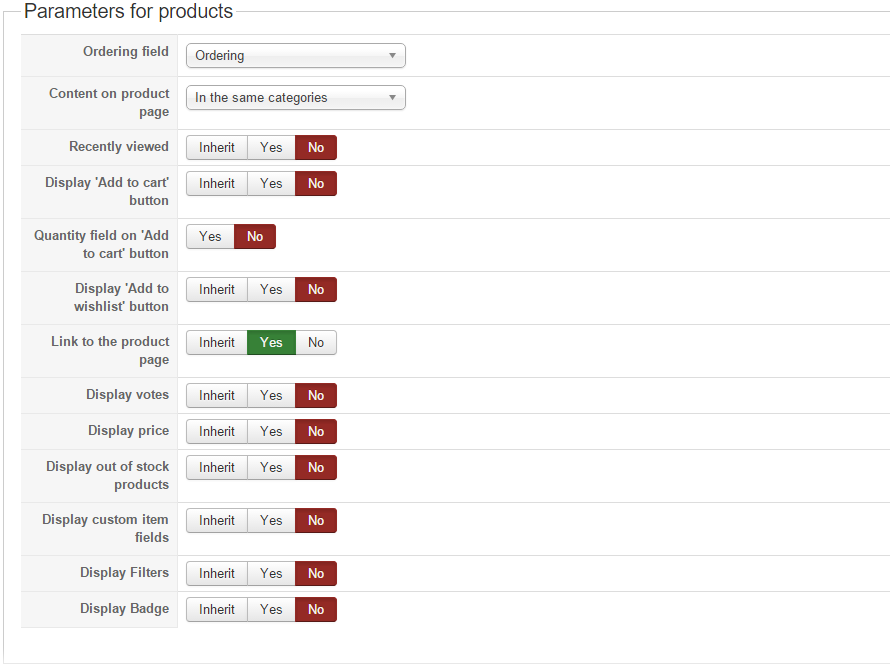Set Quantity field on 'Add to cart' to Yes
This screenshot has height=664, width=890.
[210, 237]
